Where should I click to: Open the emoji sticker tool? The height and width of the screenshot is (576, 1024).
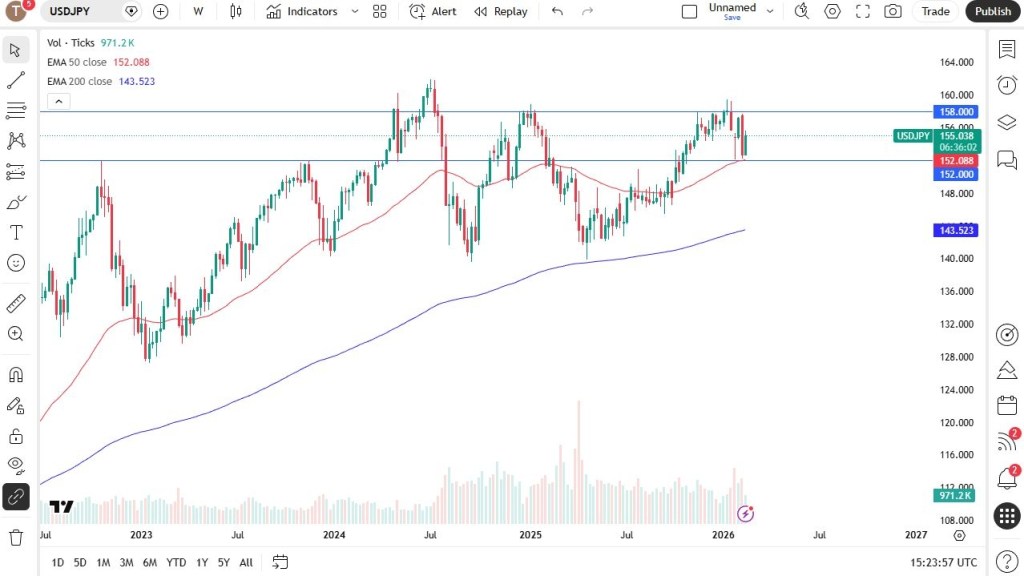click(x=16, y=262)
